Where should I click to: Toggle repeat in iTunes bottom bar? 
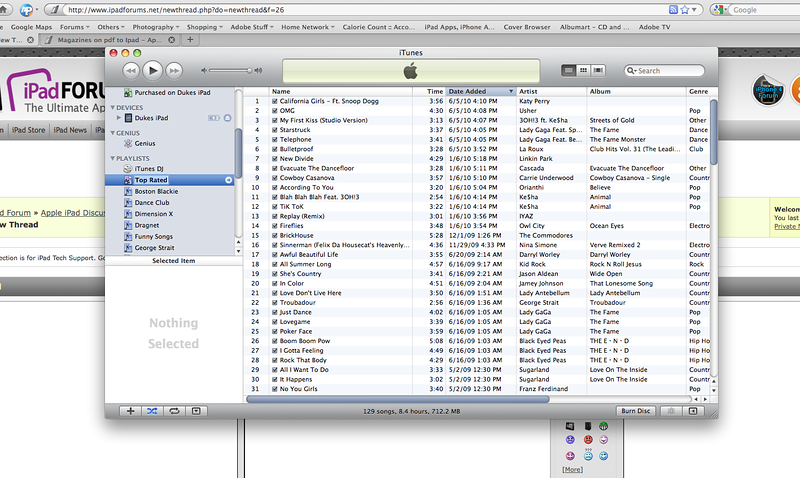click(174, 411)
